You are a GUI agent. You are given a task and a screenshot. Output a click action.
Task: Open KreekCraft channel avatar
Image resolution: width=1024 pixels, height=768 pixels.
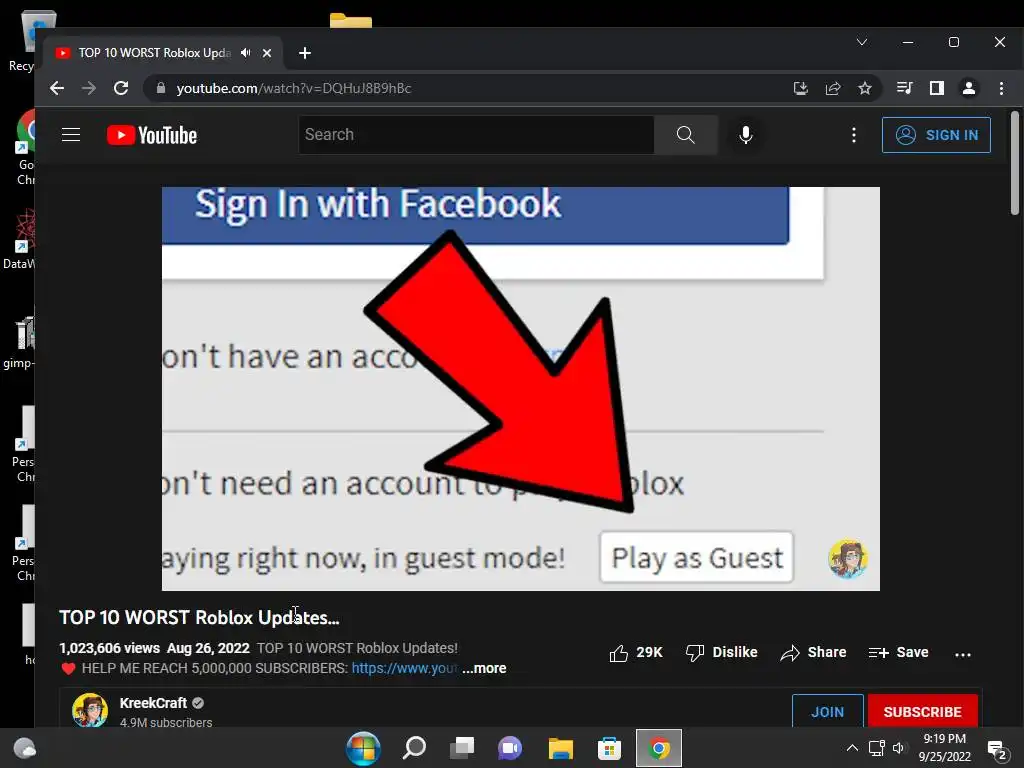click(x=90, y=710)
